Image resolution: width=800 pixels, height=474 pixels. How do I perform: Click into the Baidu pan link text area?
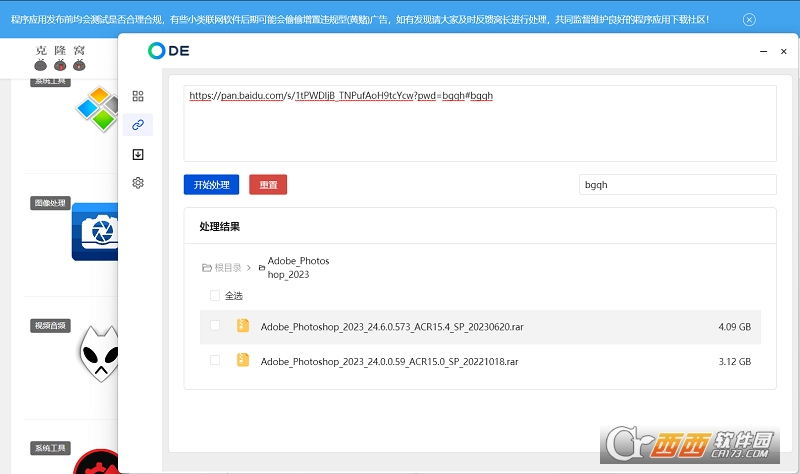480,123
